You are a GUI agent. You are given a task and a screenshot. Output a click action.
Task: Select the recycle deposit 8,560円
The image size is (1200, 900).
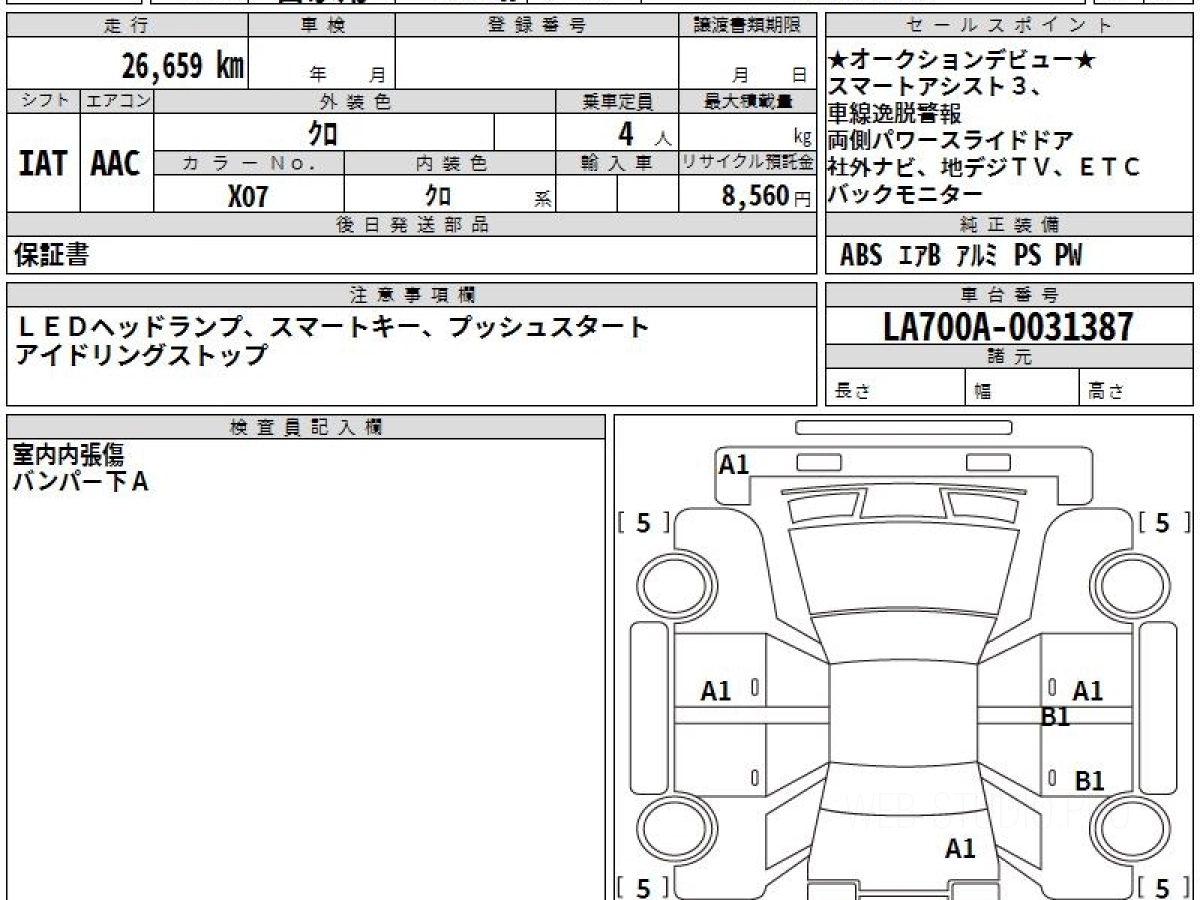pos(767,196)
